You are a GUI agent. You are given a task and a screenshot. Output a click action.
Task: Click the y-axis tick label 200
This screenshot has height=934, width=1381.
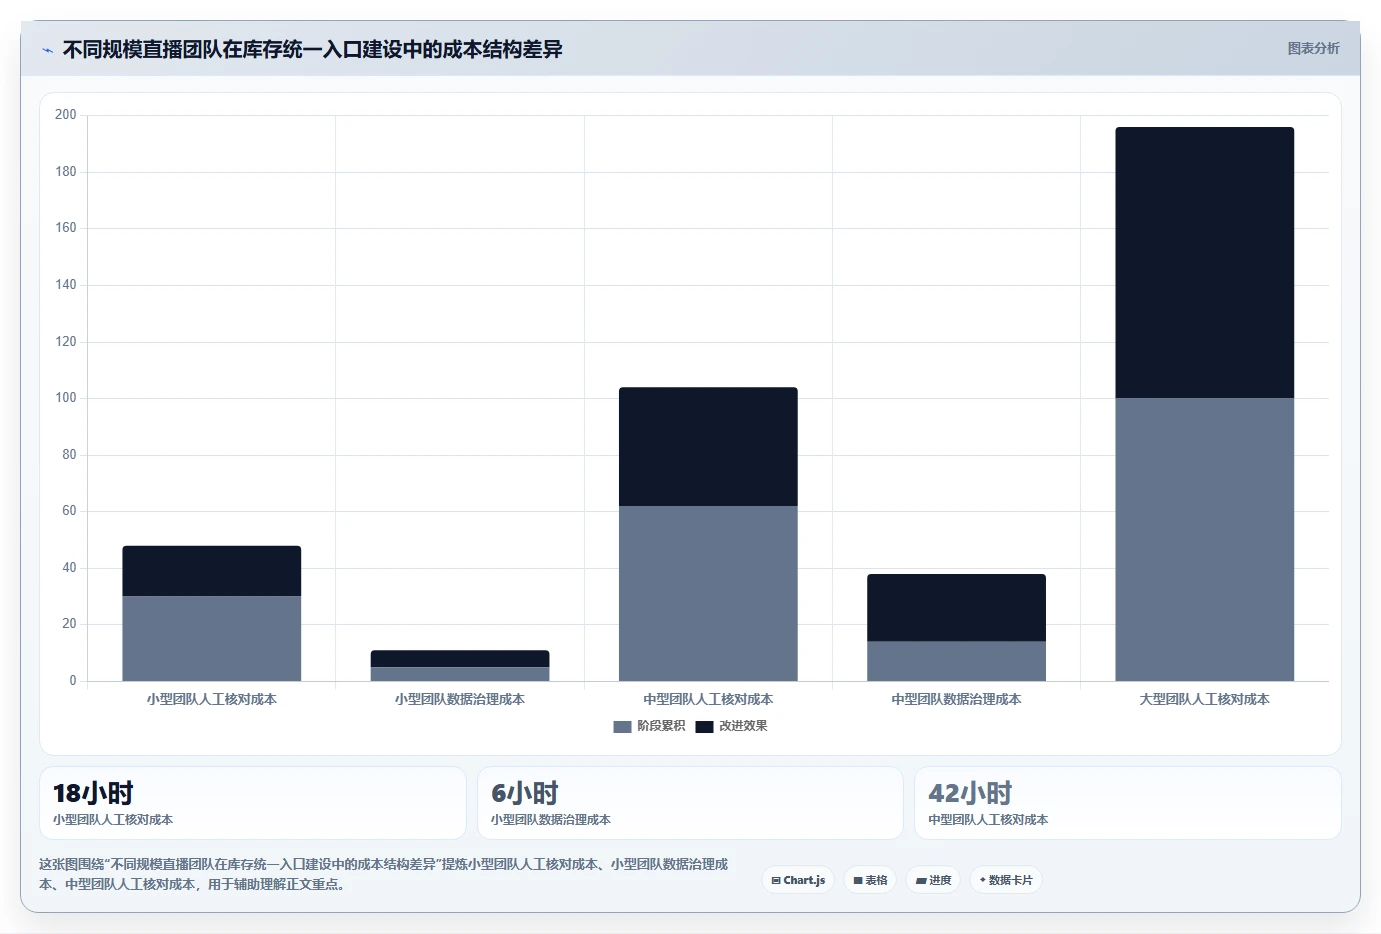click(66, 115)
